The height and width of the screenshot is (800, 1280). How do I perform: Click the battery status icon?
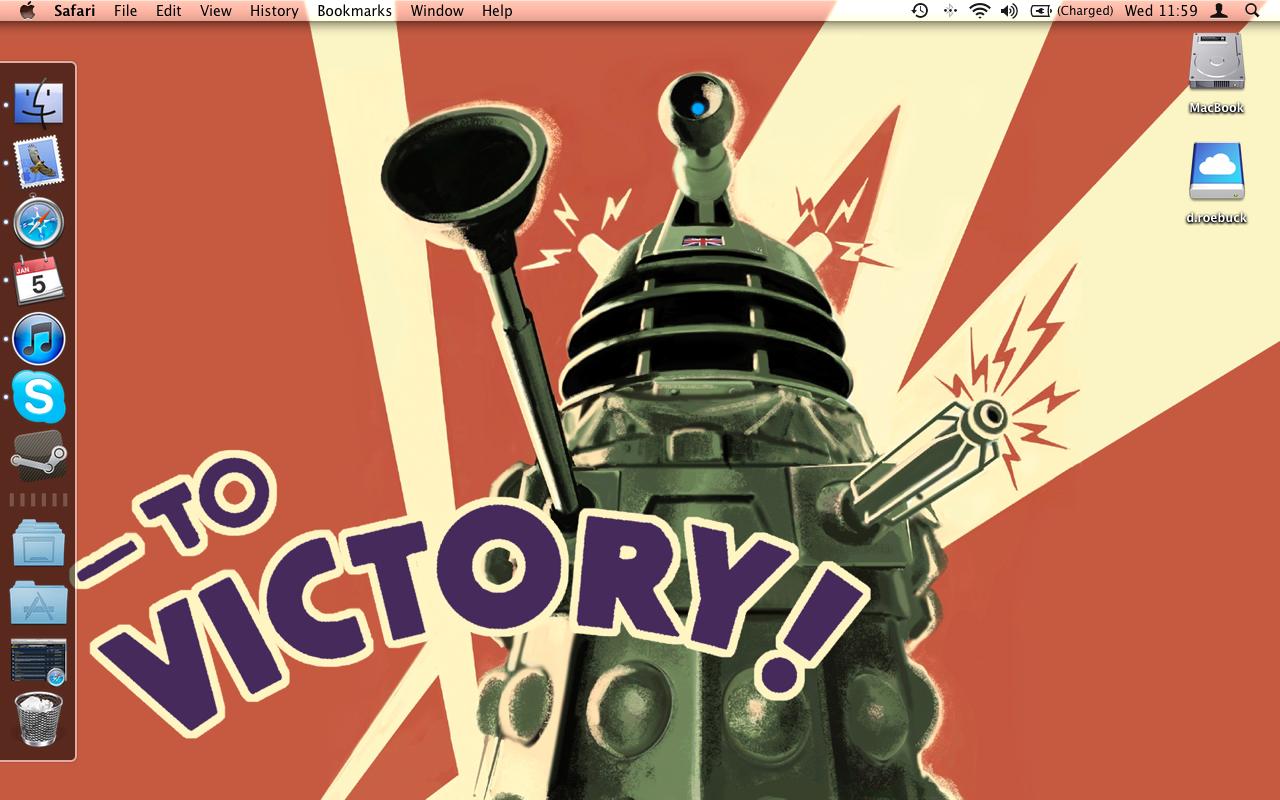[1041, 10]
